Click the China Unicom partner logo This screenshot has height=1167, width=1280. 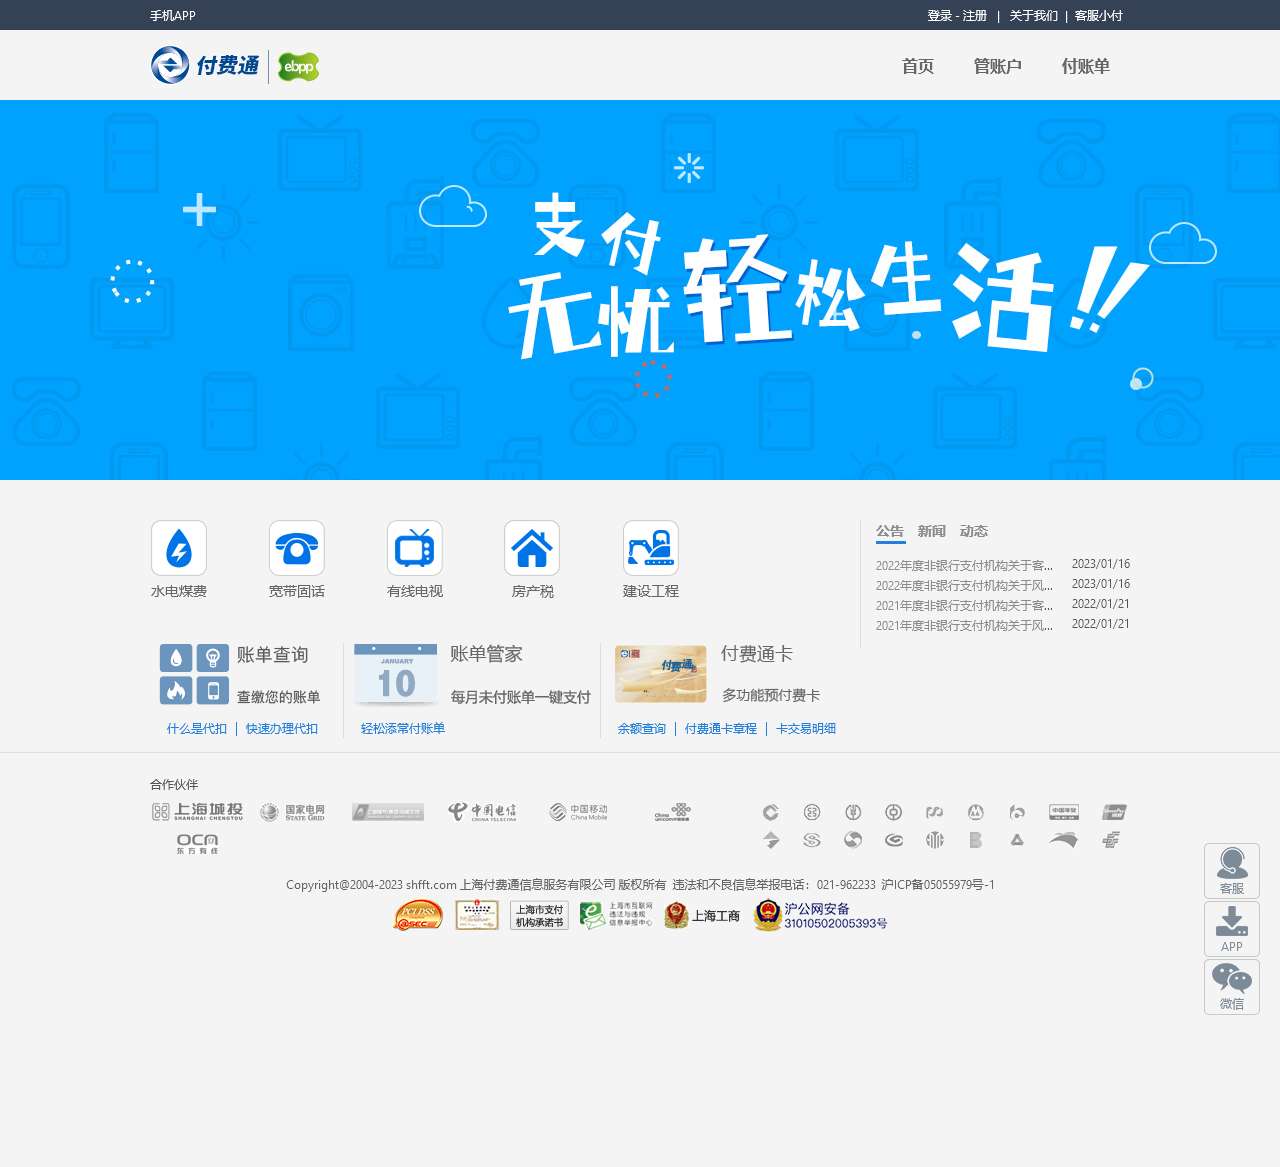[673, 812]
